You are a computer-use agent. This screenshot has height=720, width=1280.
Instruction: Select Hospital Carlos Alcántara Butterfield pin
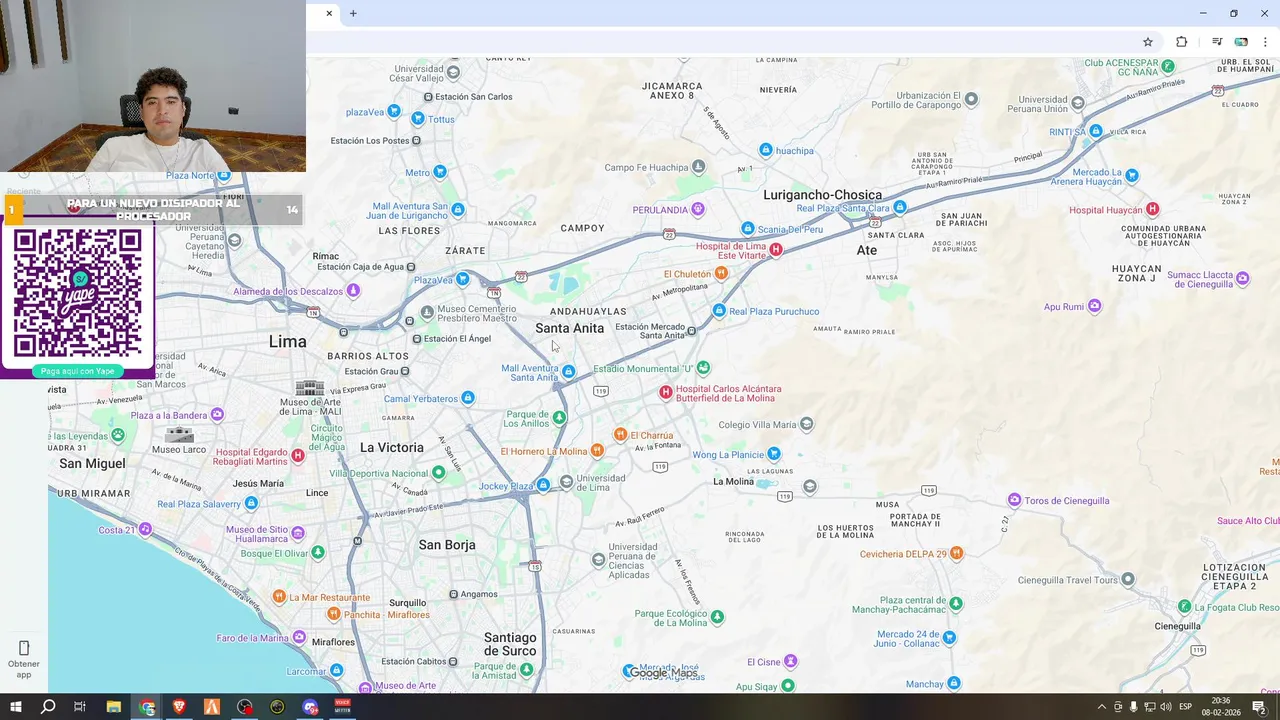(x=666, y=392)
